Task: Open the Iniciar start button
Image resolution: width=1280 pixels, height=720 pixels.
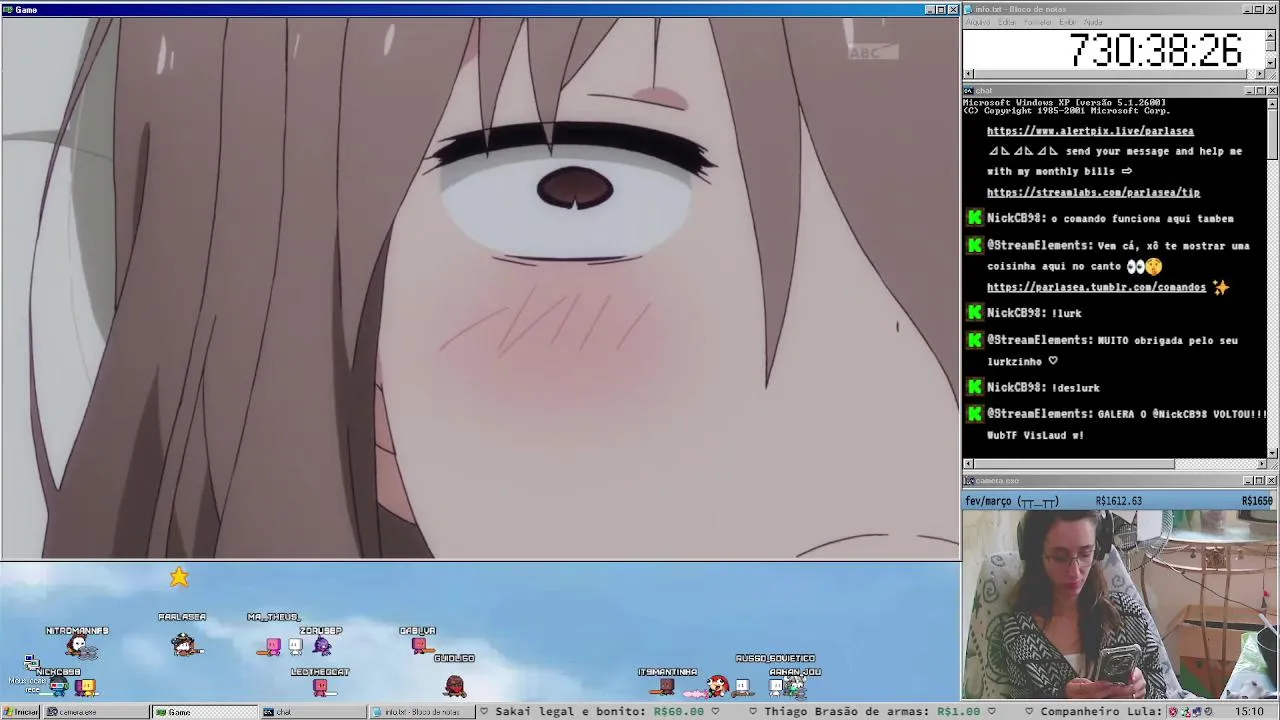Action: tap(20, 712)
